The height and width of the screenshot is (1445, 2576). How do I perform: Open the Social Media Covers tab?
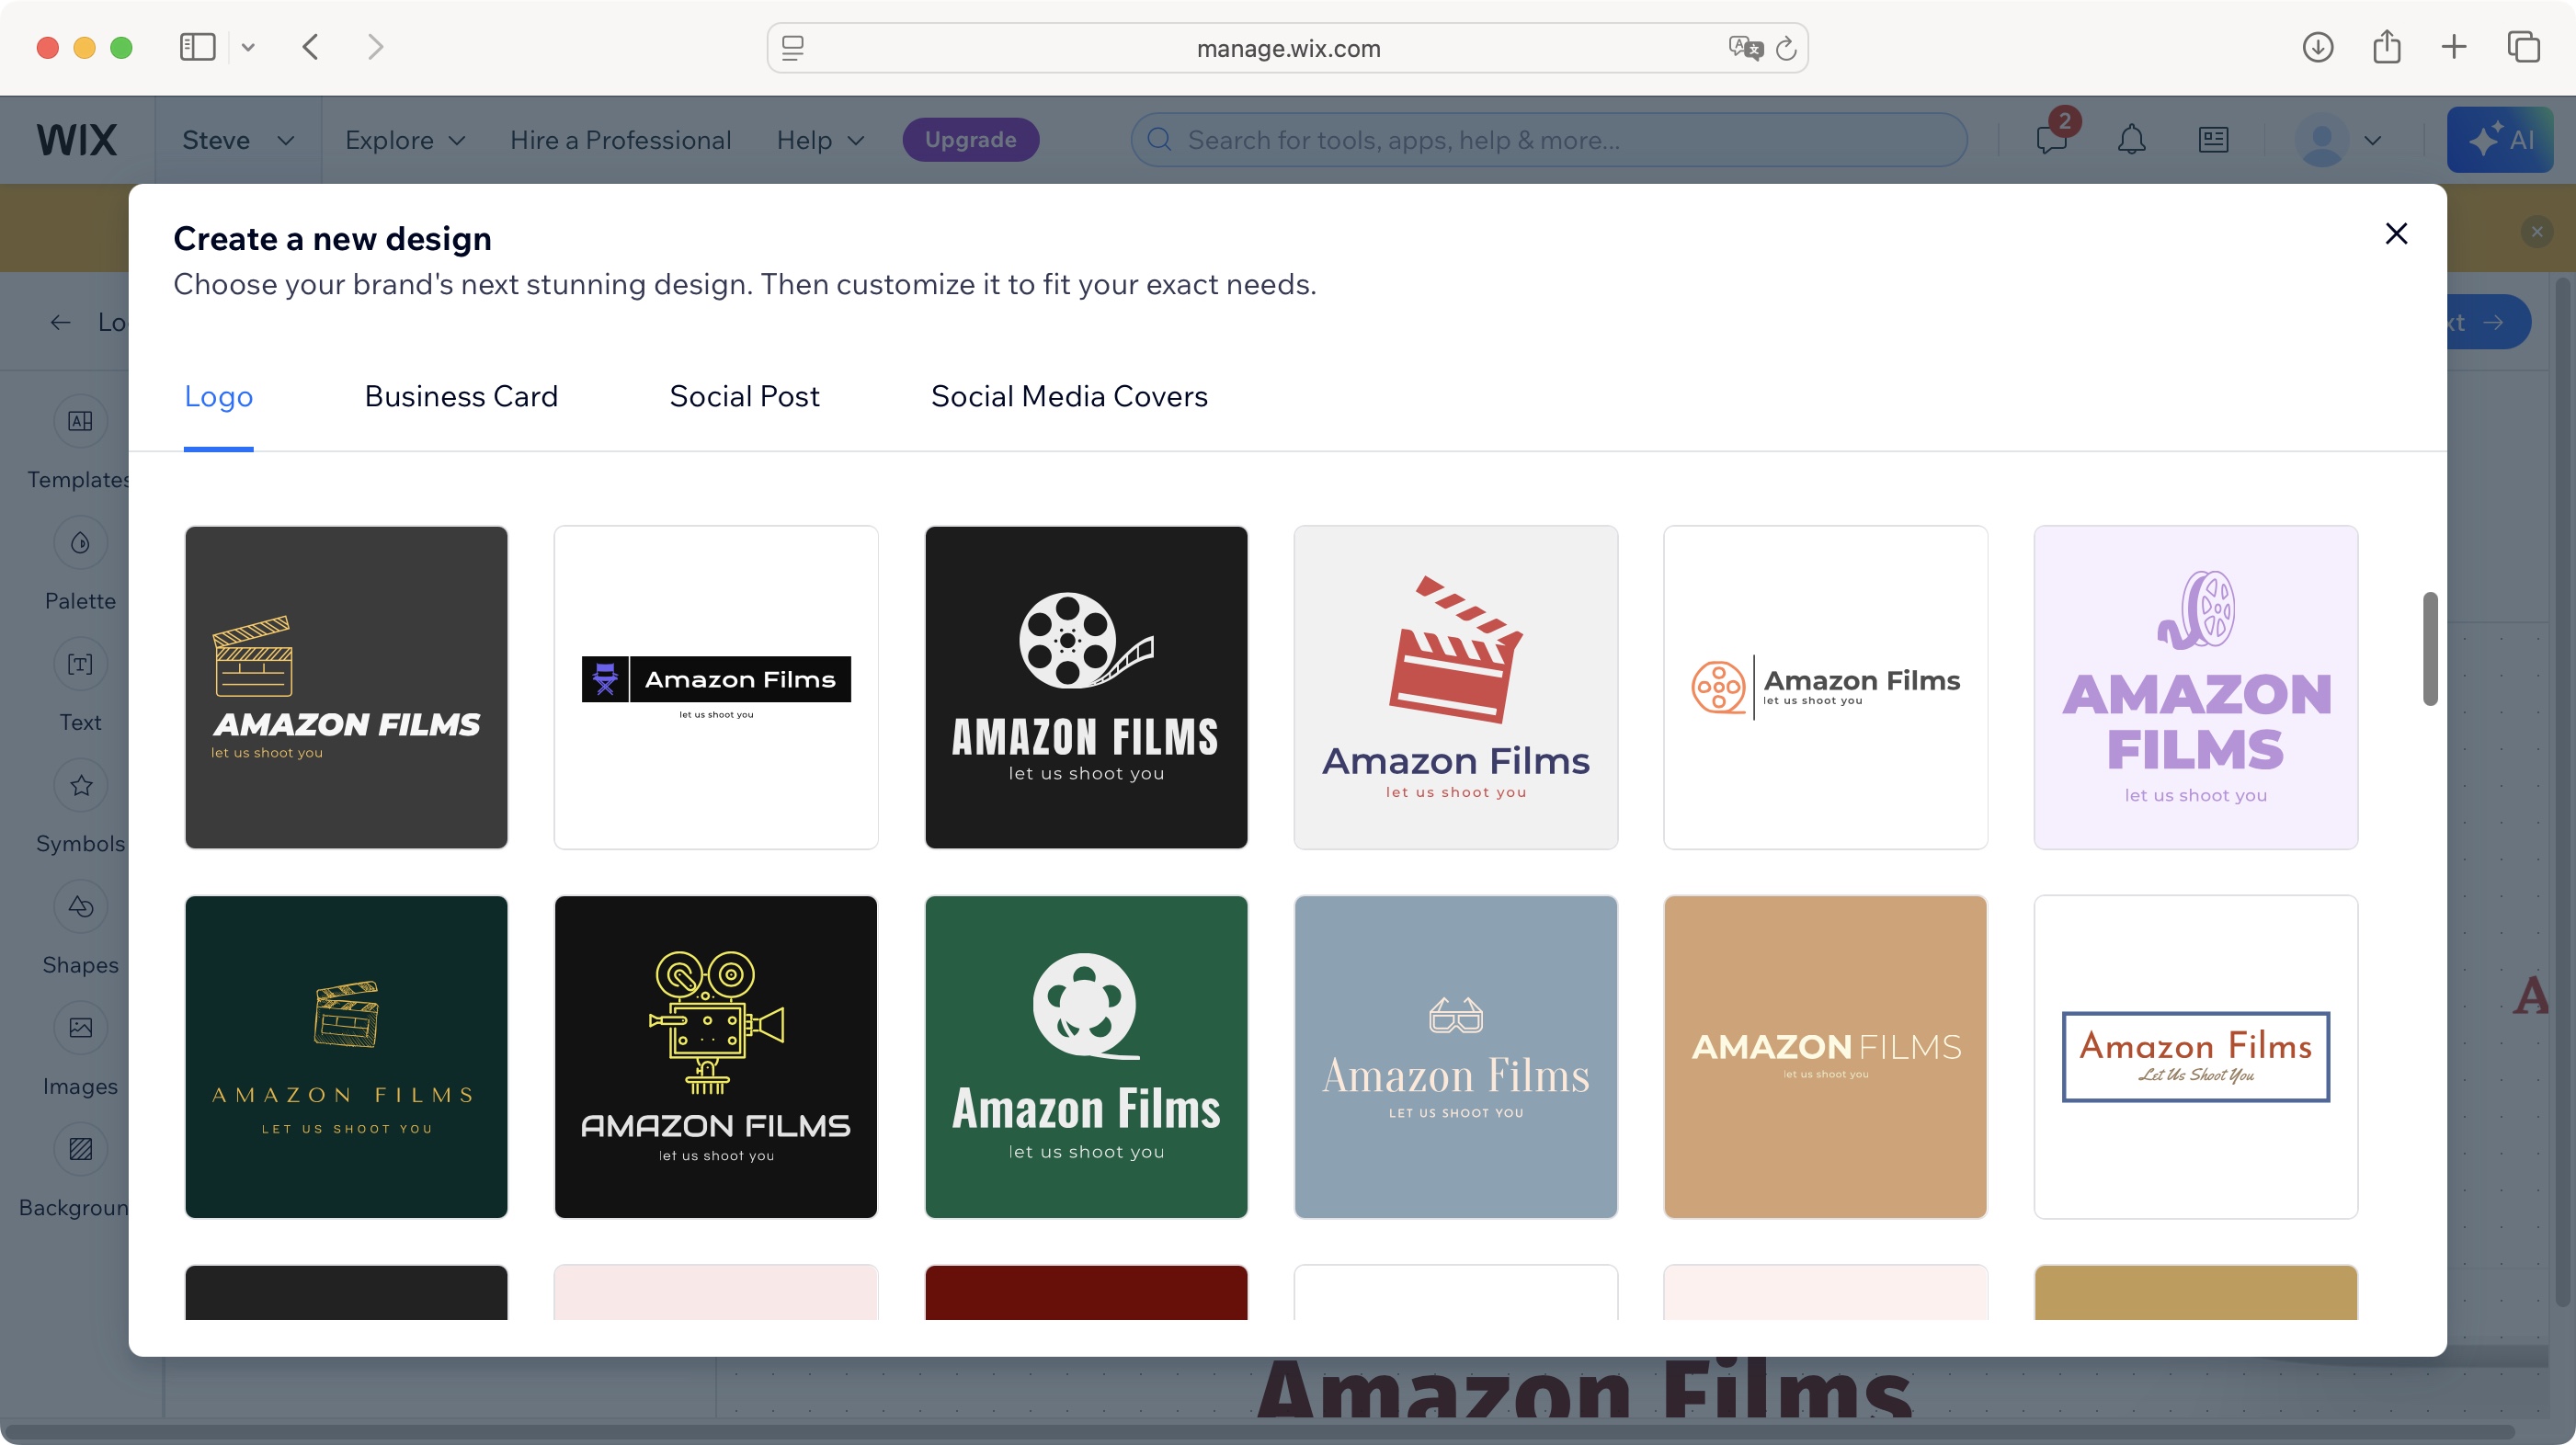pos(1069,396)
